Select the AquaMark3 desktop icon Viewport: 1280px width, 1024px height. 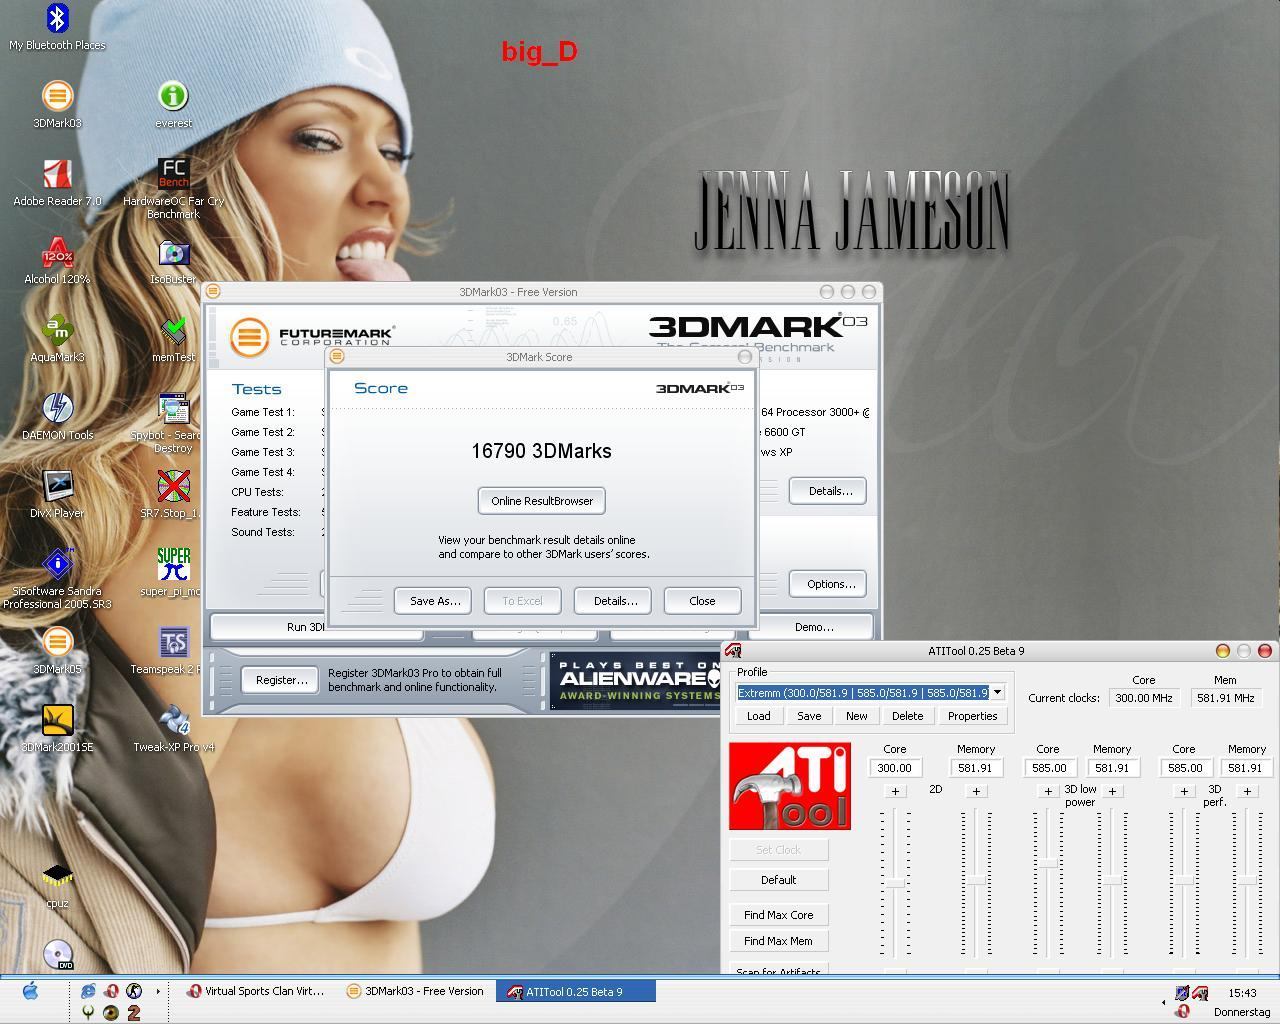57,339
